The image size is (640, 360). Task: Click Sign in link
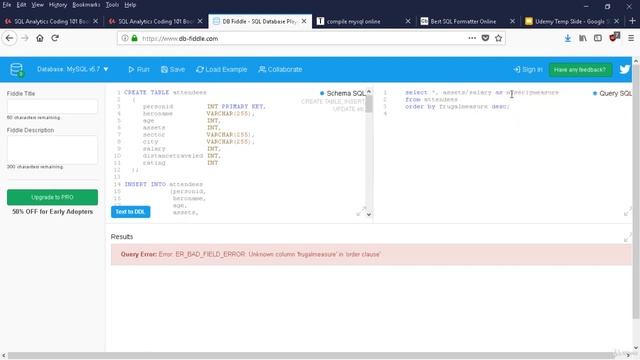coord(528,69)
